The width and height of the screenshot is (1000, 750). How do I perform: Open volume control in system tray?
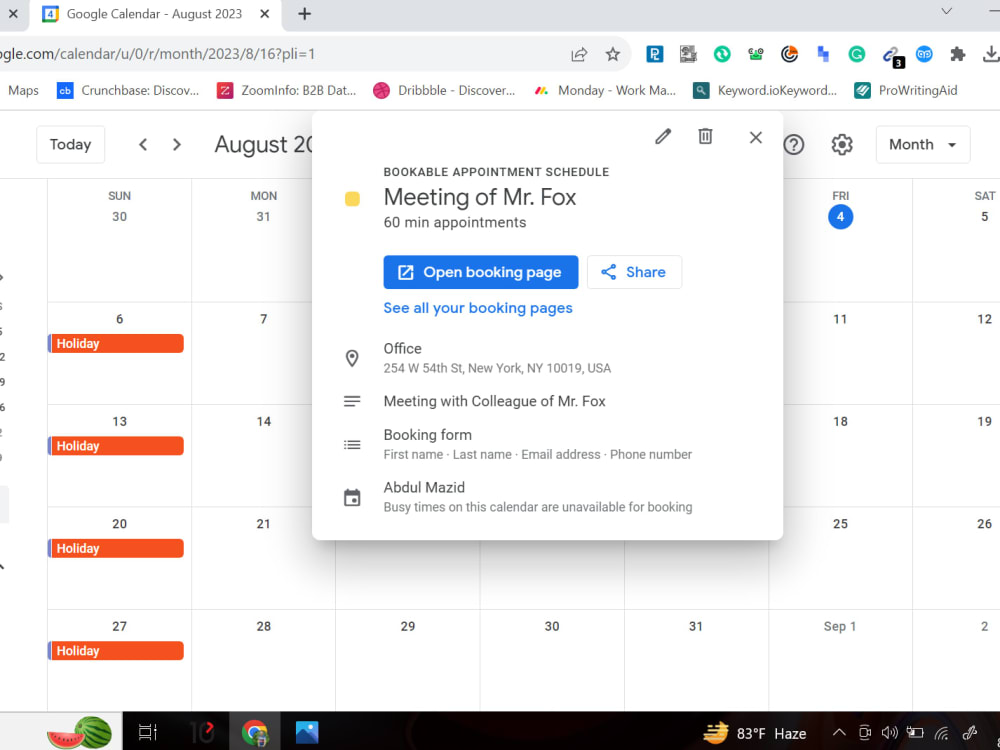point(890,733)
